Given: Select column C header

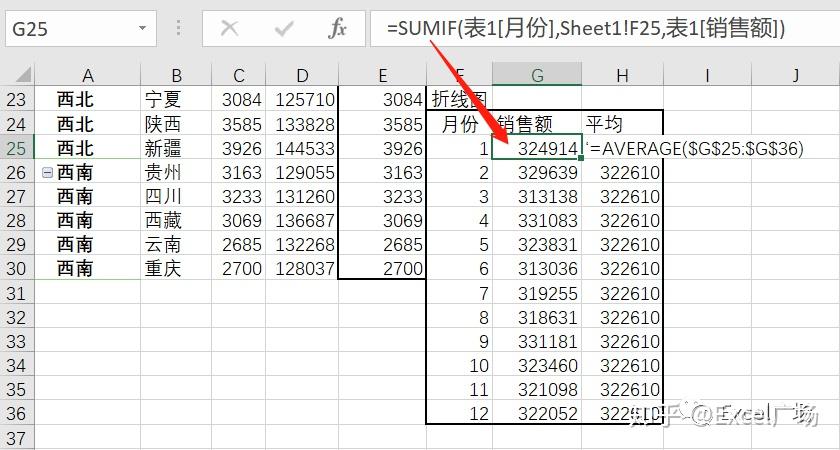Looking at the screenshot, I should (x=239, y=75).
